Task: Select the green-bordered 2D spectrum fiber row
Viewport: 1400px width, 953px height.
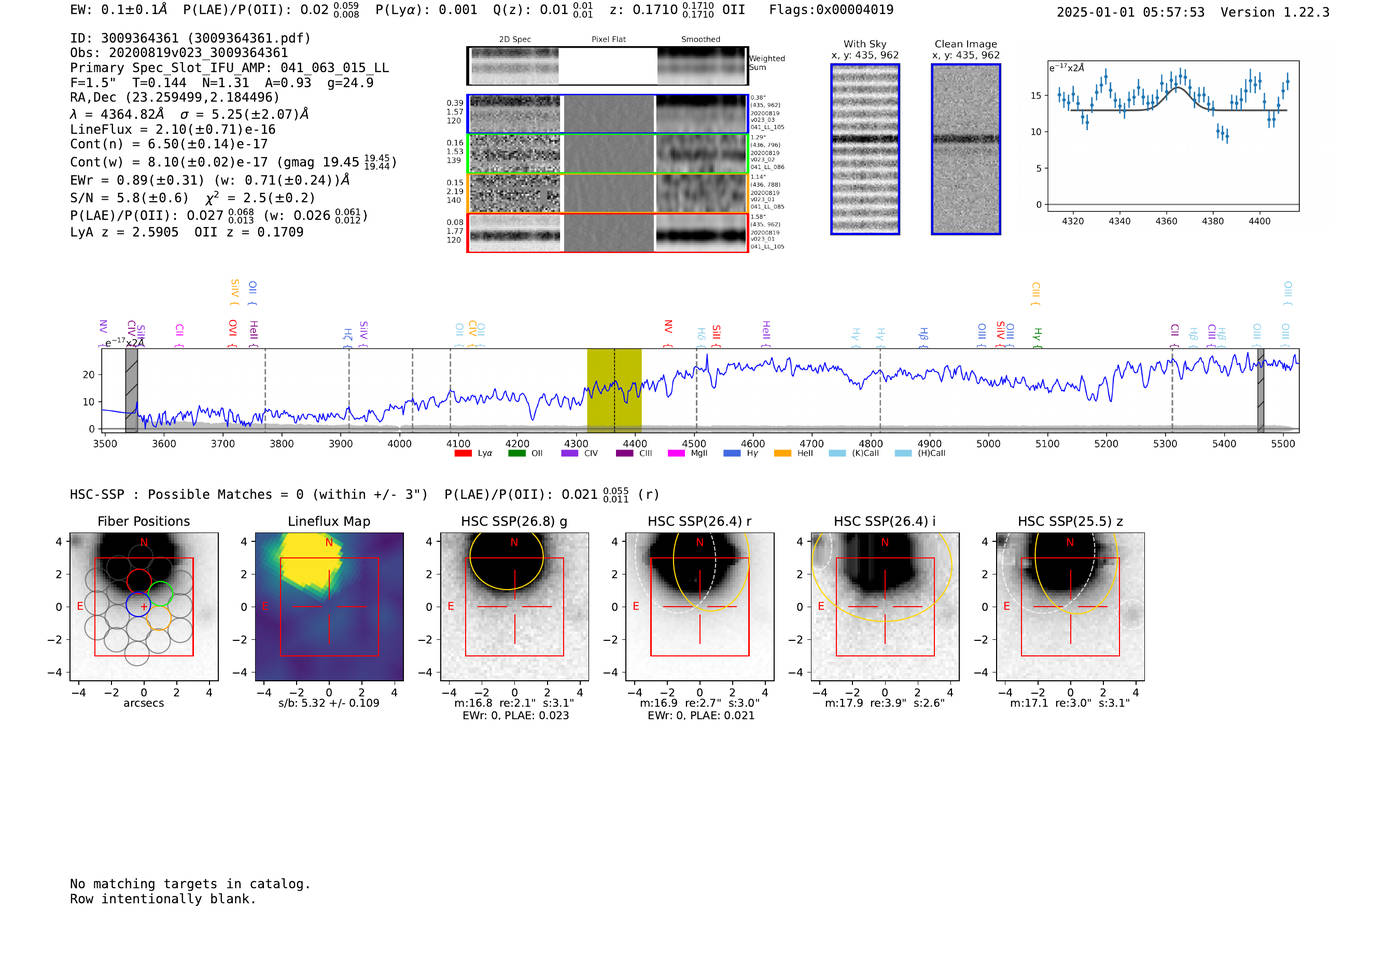Action: click(x=607, y=154)
